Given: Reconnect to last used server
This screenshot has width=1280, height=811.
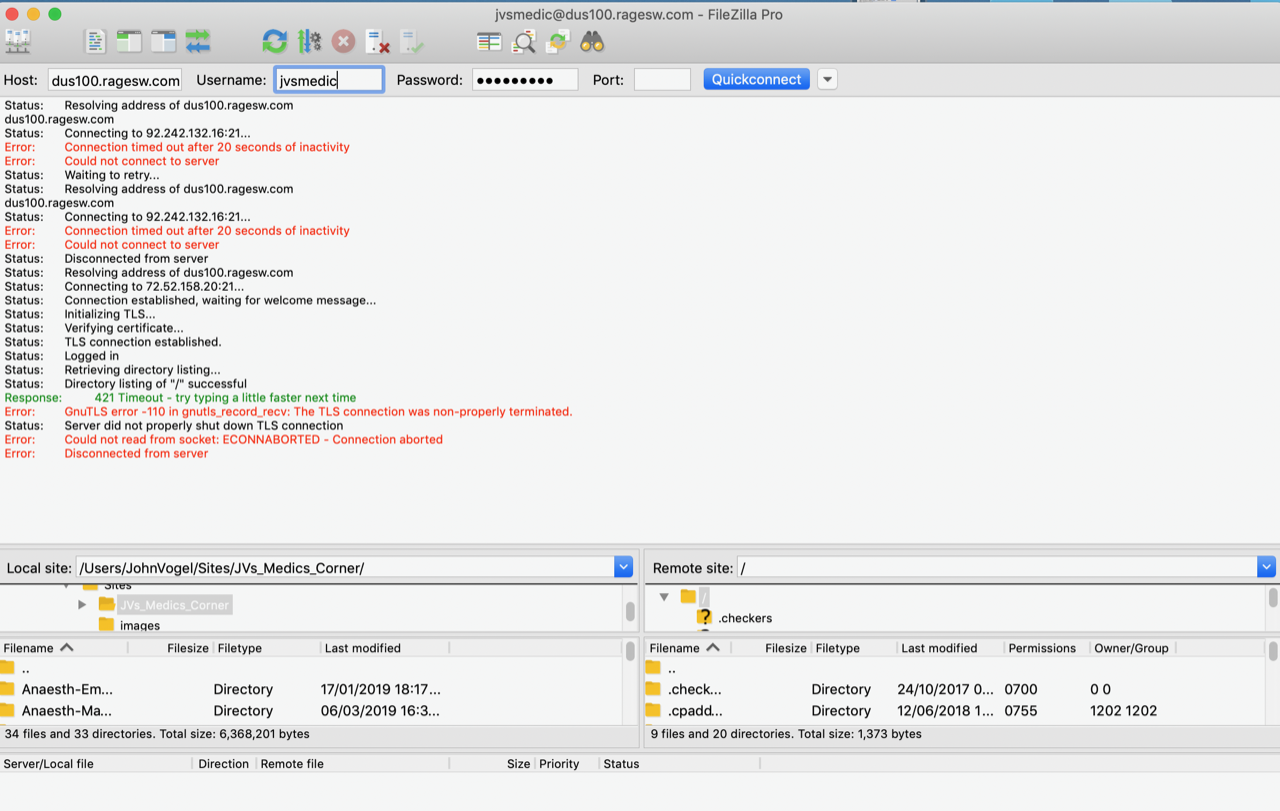Looking at the screenshot, I should click(x=412, y=41).
